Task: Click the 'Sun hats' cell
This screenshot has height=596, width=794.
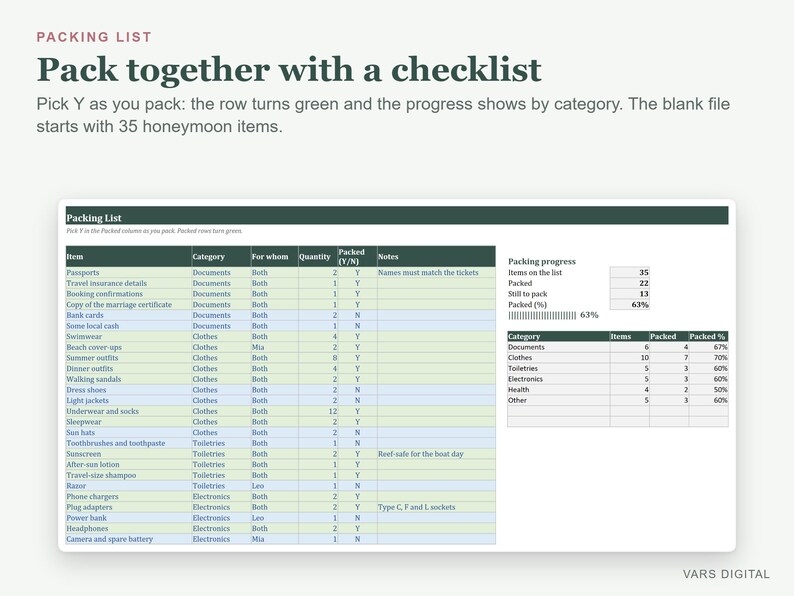Action: point(129,432)
